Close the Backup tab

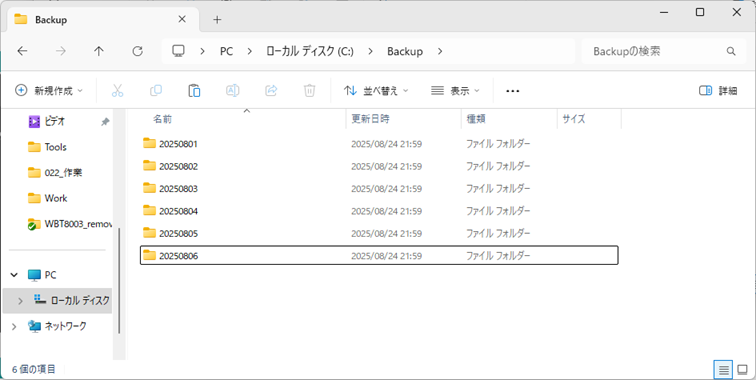[x=182, y=19]
